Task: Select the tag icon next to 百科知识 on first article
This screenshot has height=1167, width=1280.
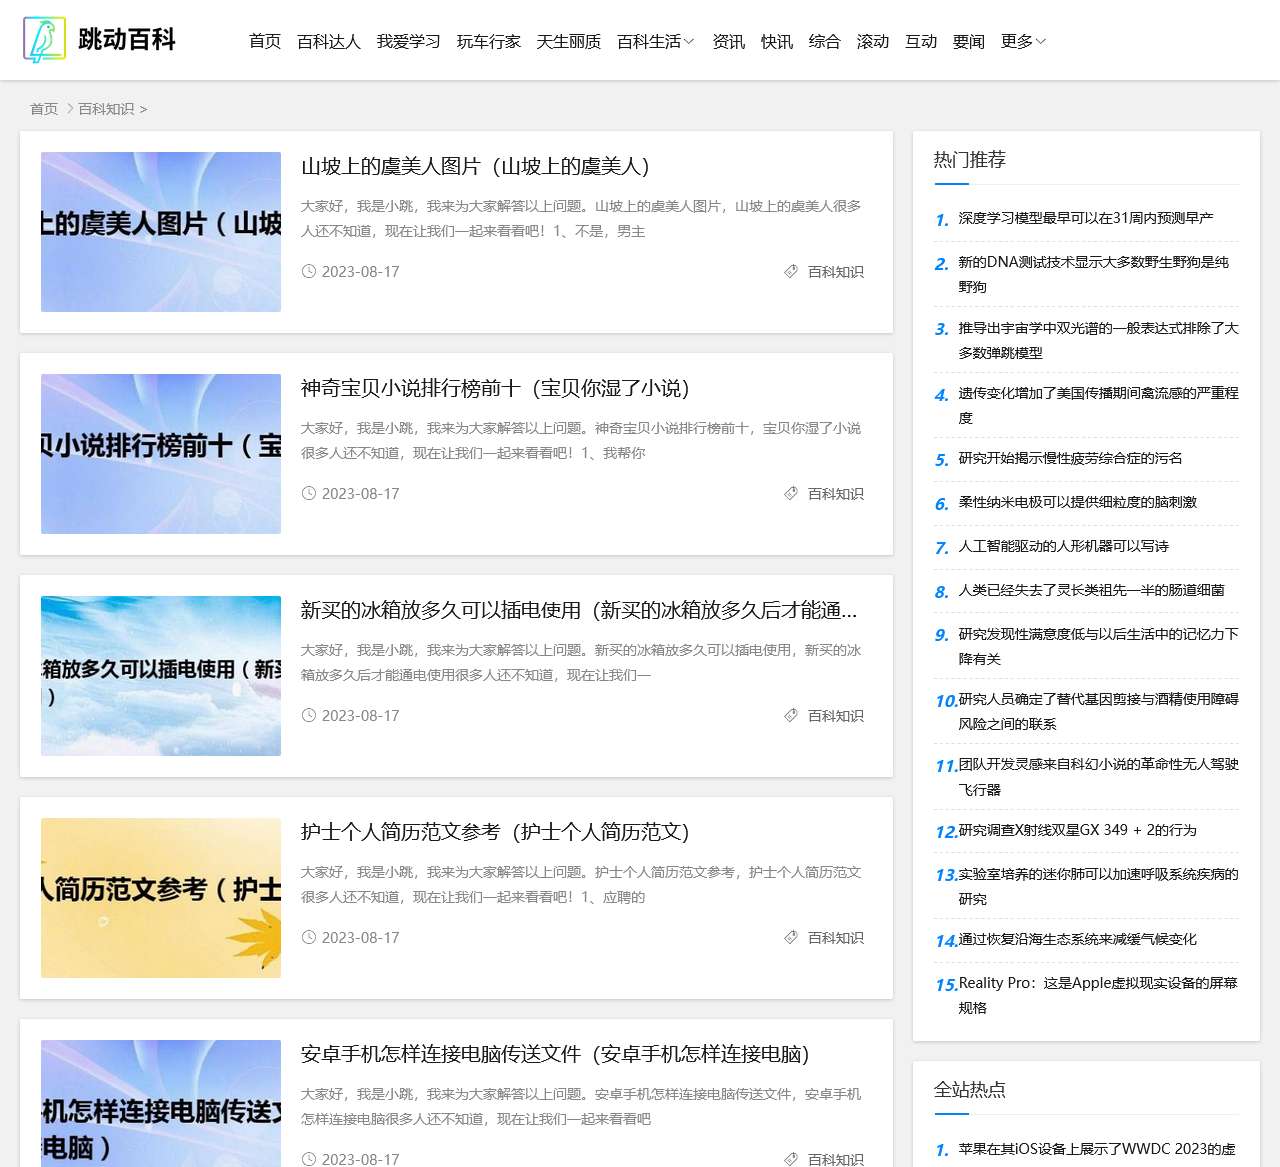Action: coord(791,271)
